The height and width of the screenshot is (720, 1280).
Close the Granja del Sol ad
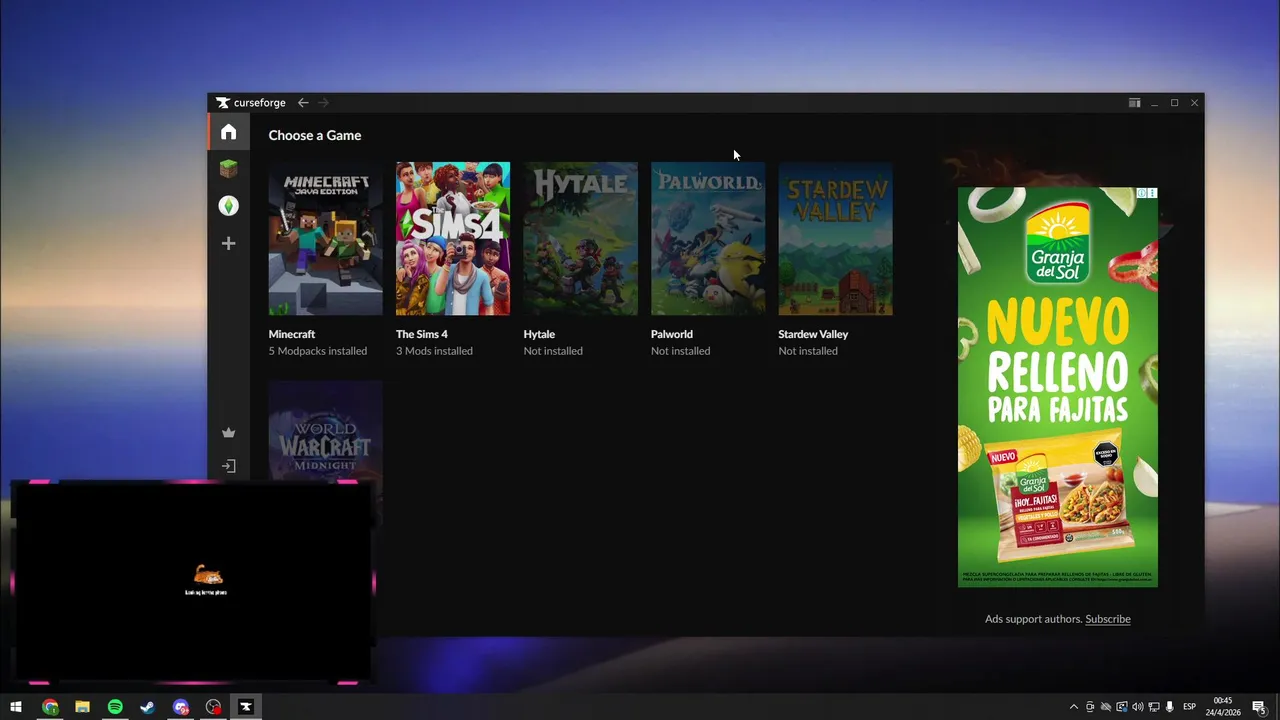point(1152,193)
